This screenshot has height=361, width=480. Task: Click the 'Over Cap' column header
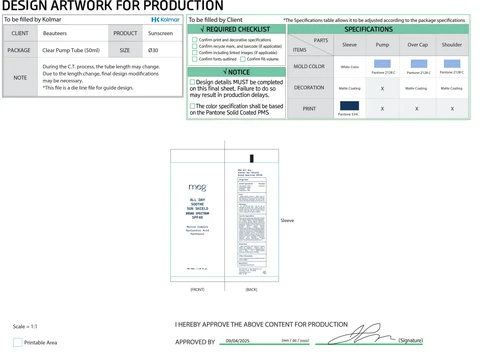coord(417,45)
